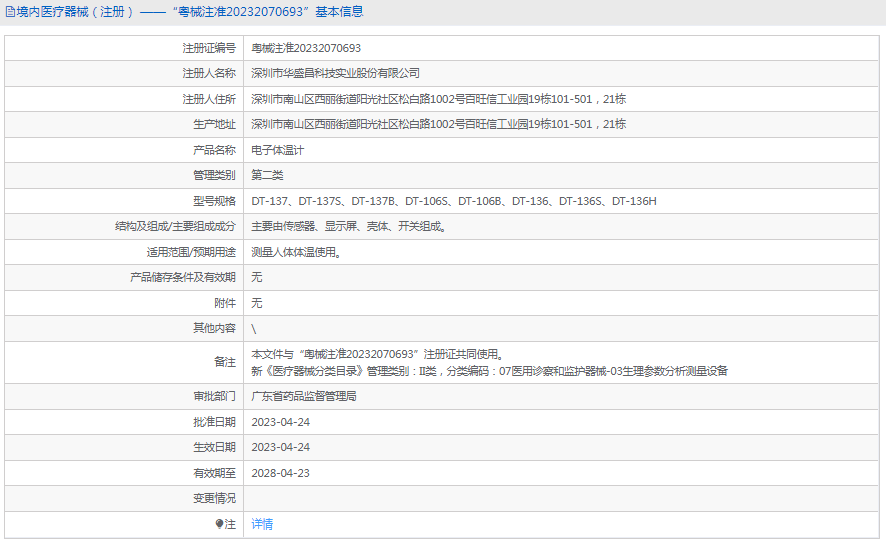Click the 产品名称 label

214,150
